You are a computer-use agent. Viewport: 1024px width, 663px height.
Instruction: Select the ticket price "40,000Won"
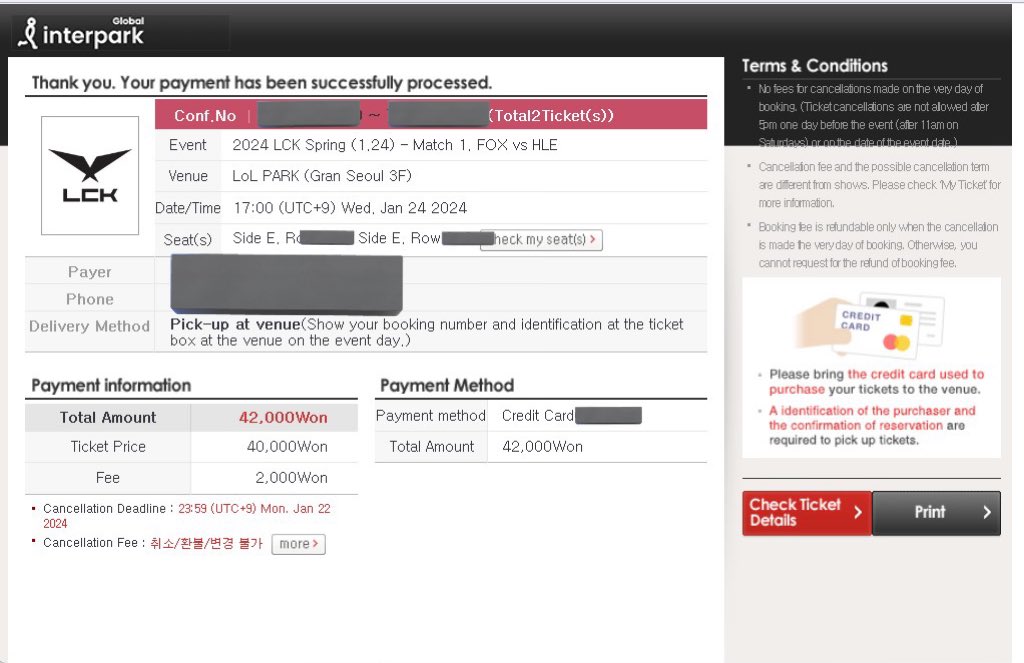click(x=287, y=447)
